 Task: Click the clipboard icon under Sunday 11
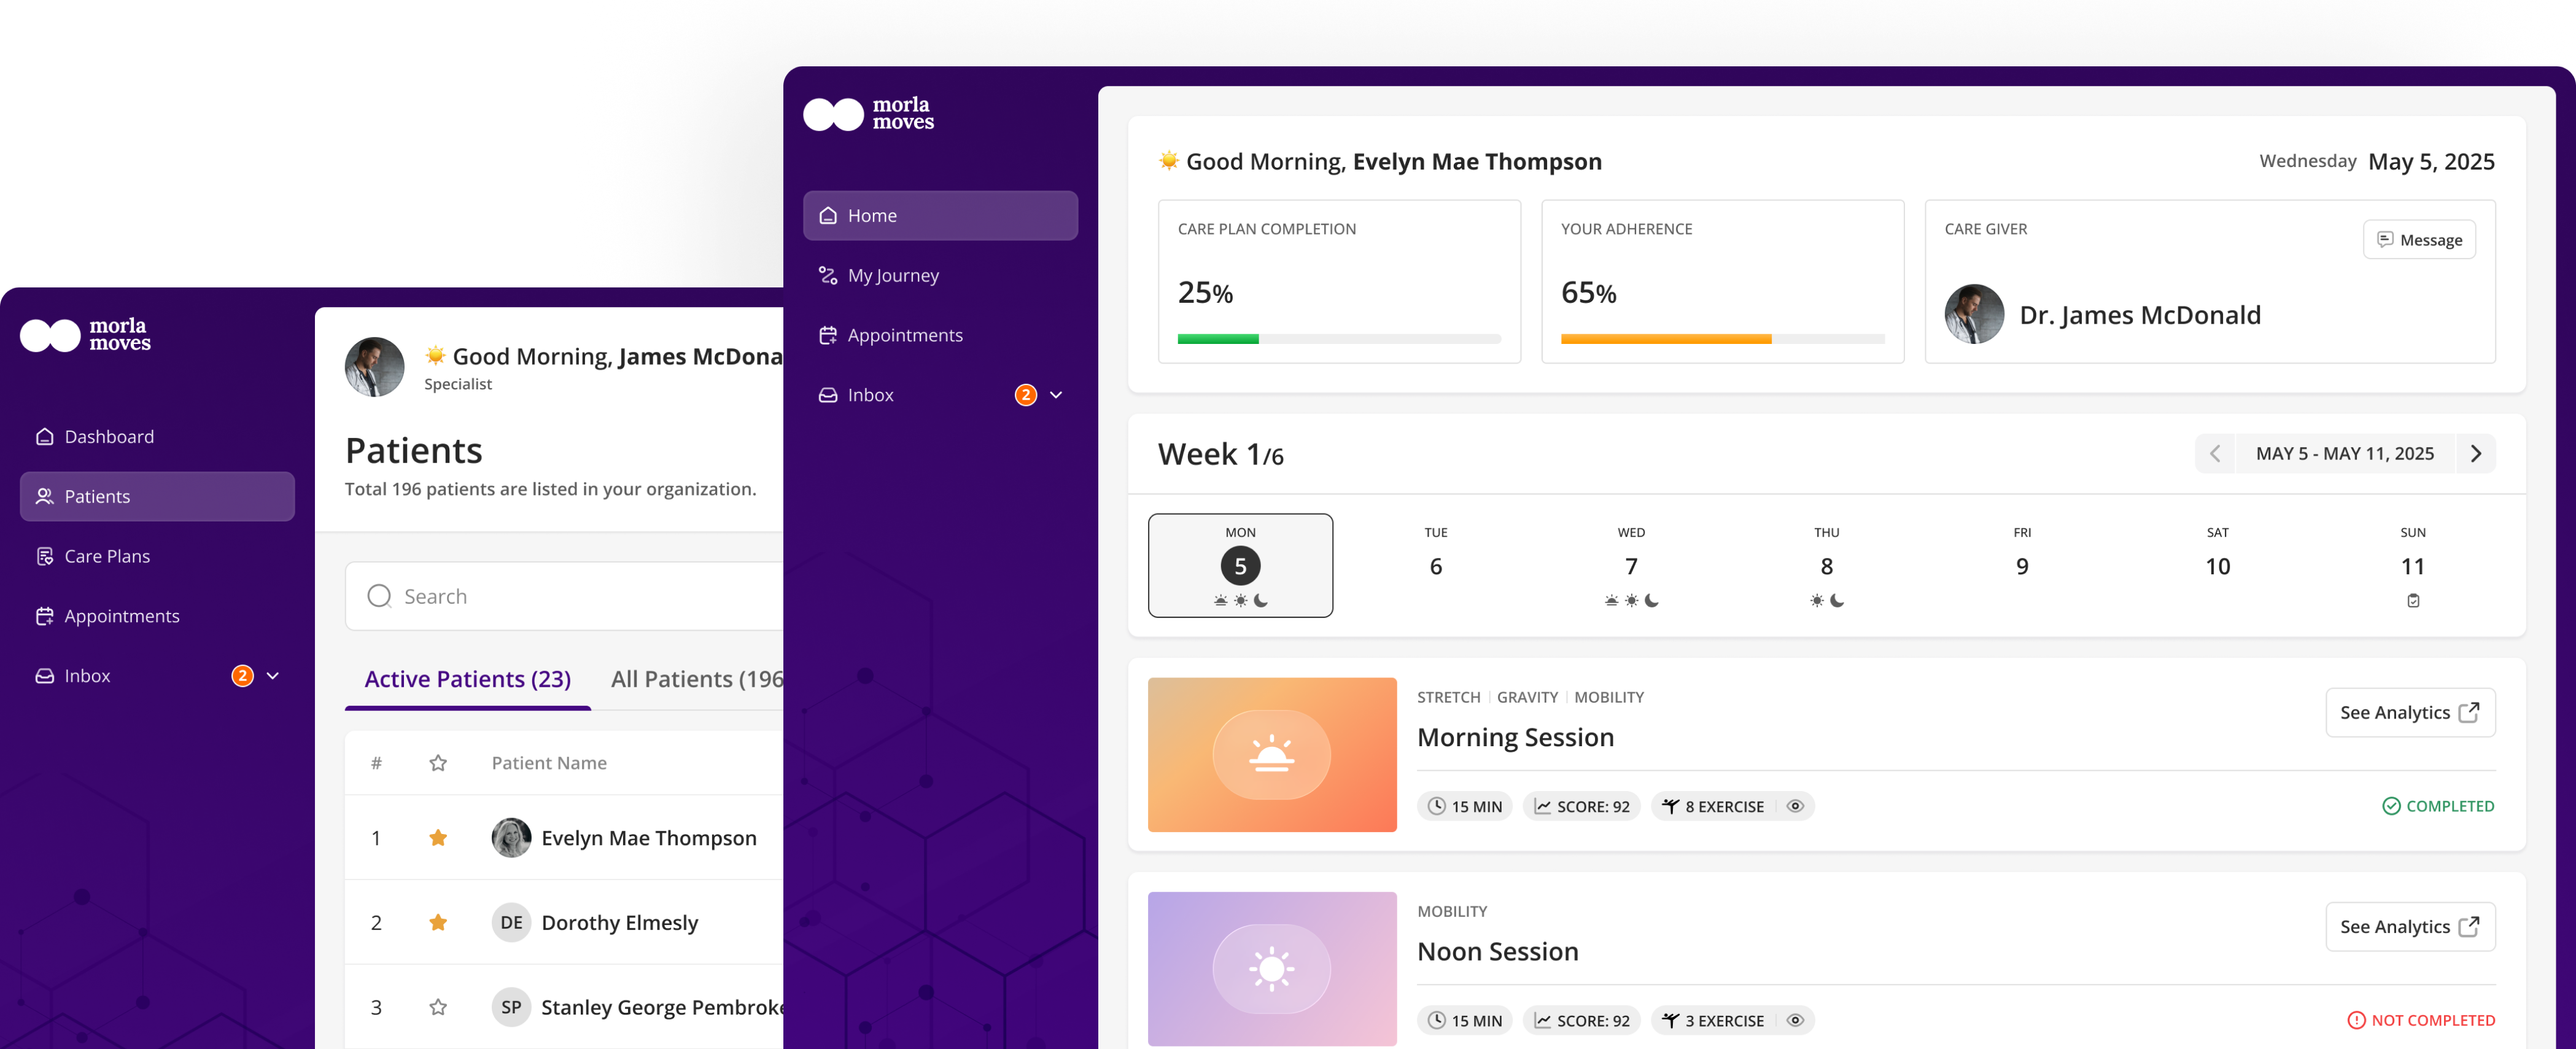click(x=2412, y=601)
